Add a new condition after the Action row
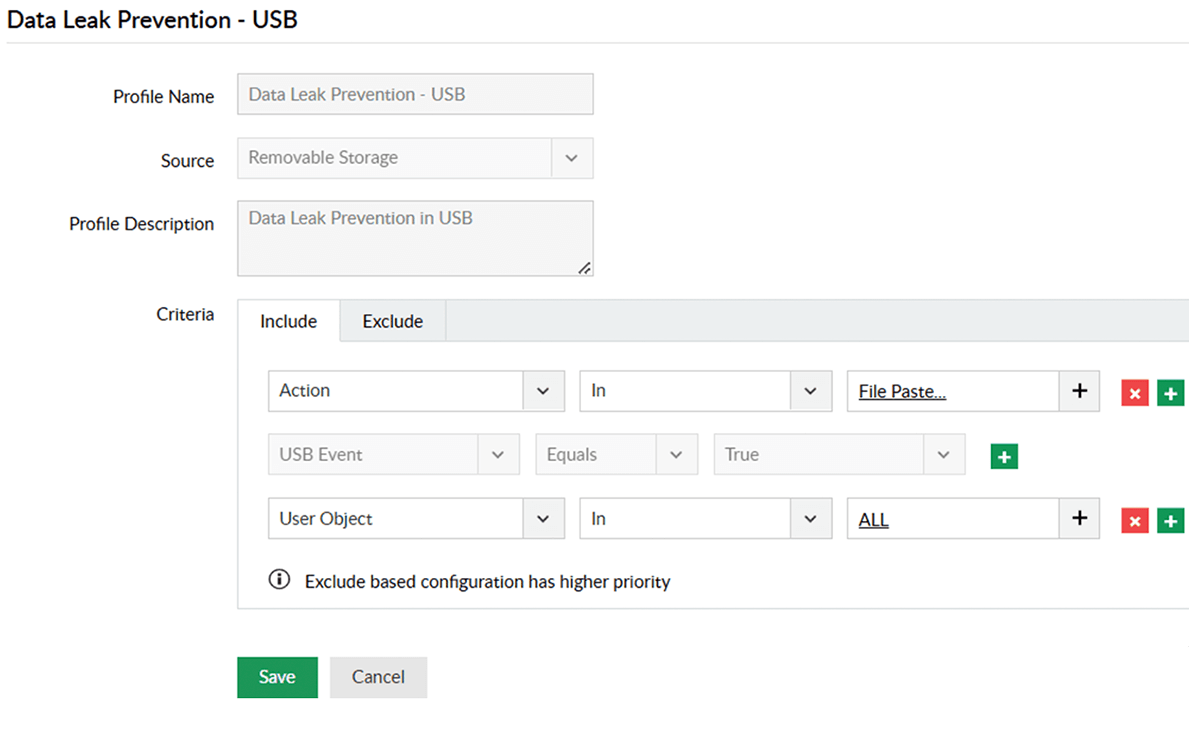1189x736 pixels. click(1170, 393)
